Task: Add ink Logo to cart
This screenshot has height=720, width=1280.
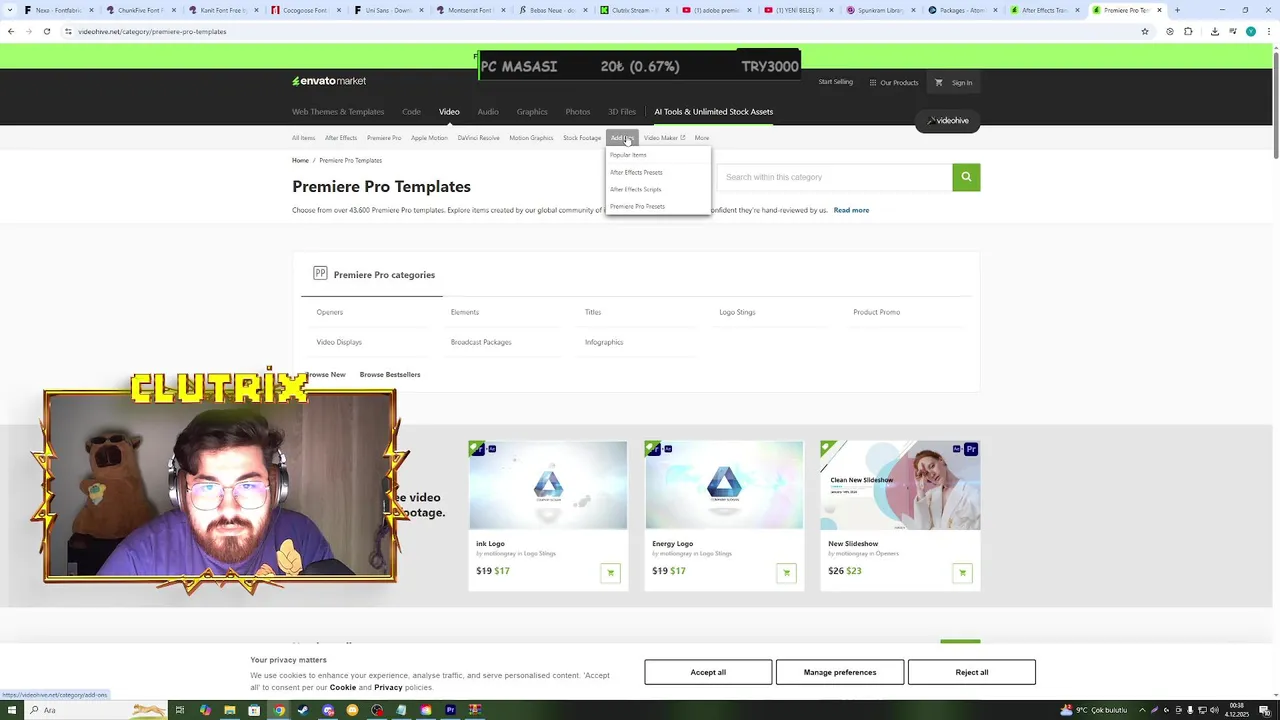Action: (x=610, y=573)
